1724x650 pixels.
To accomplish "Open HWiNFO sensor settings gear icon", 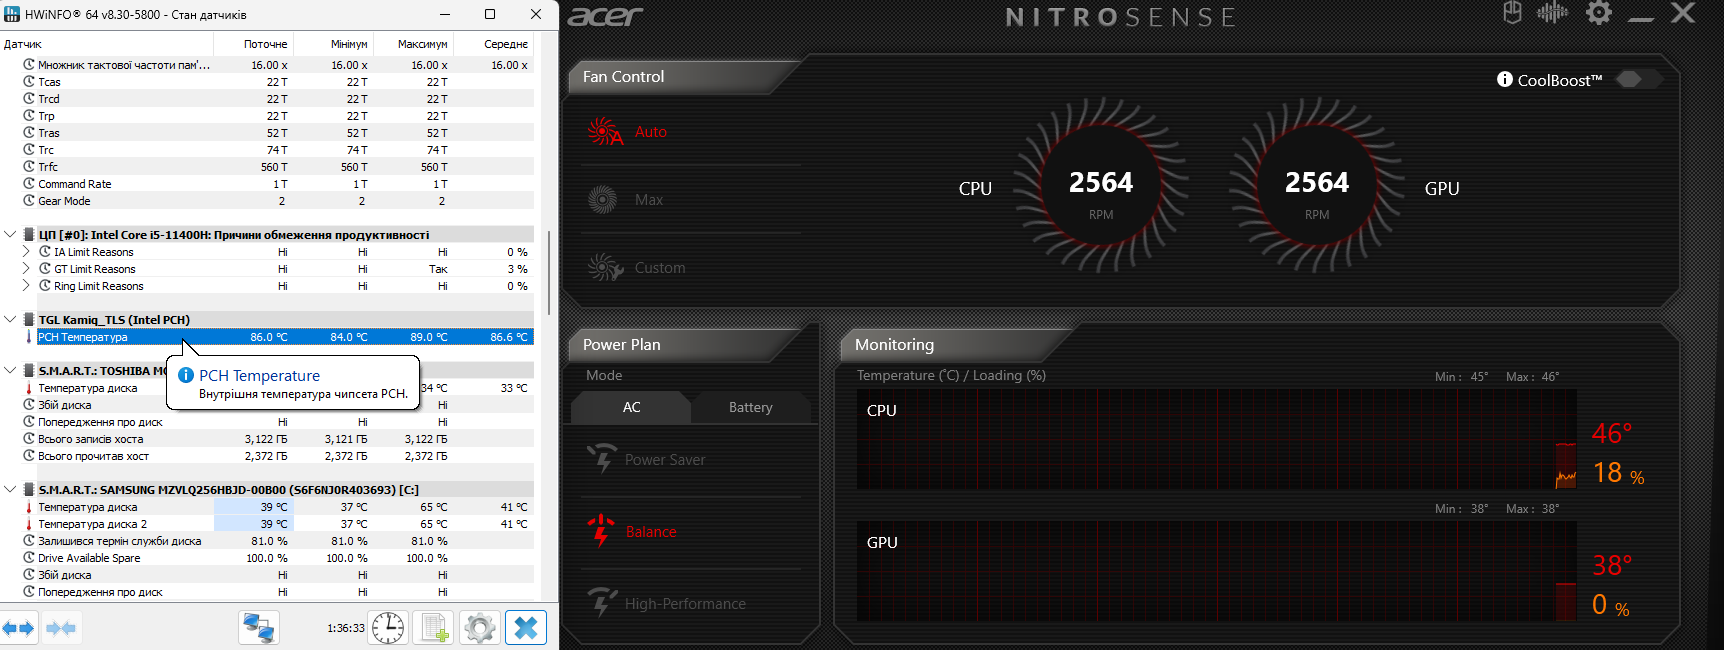I will [480, 628].
